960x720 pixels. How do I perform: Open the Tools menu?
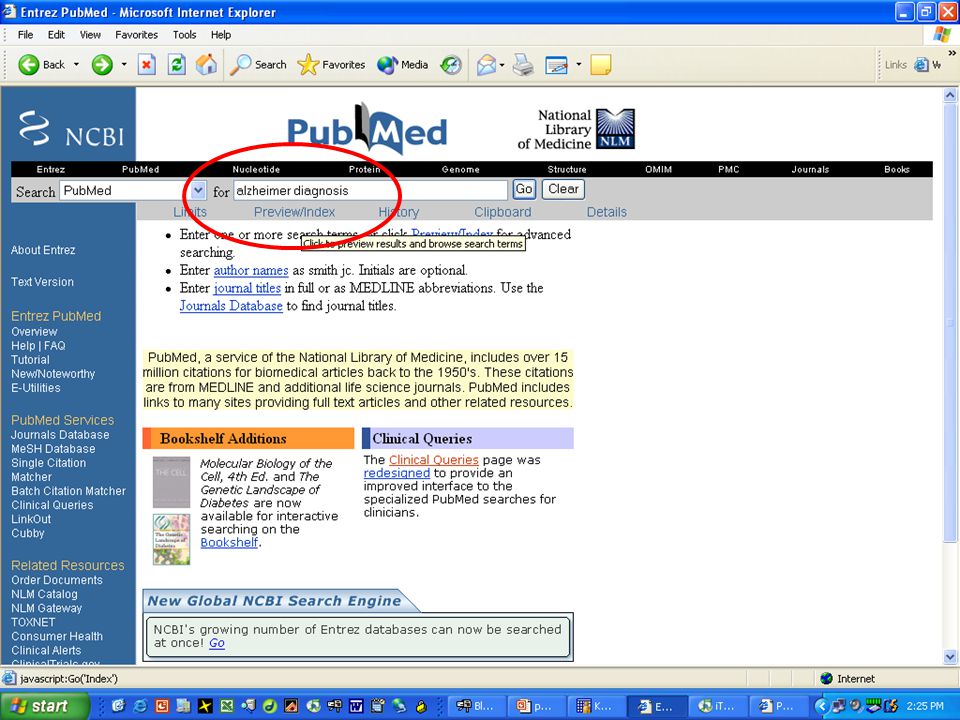[184, 35]
